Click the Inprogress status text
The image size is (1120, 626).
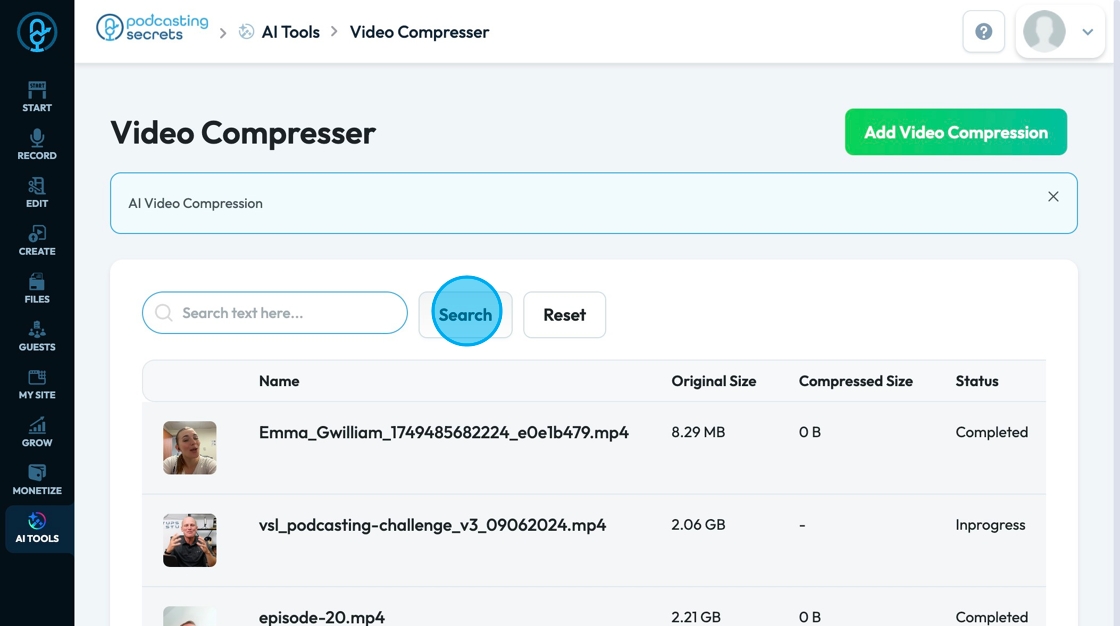coord(990,525)
